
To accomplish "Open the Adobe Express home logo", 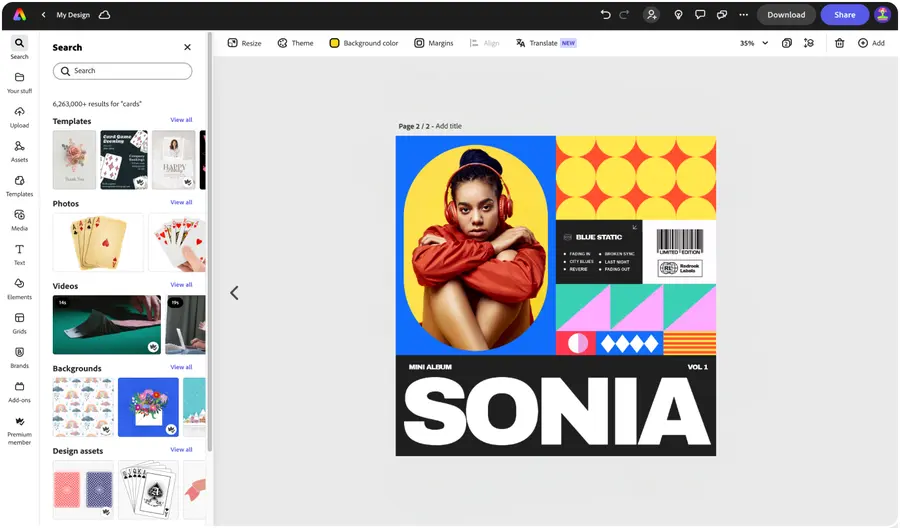I will tap(20, 15).
